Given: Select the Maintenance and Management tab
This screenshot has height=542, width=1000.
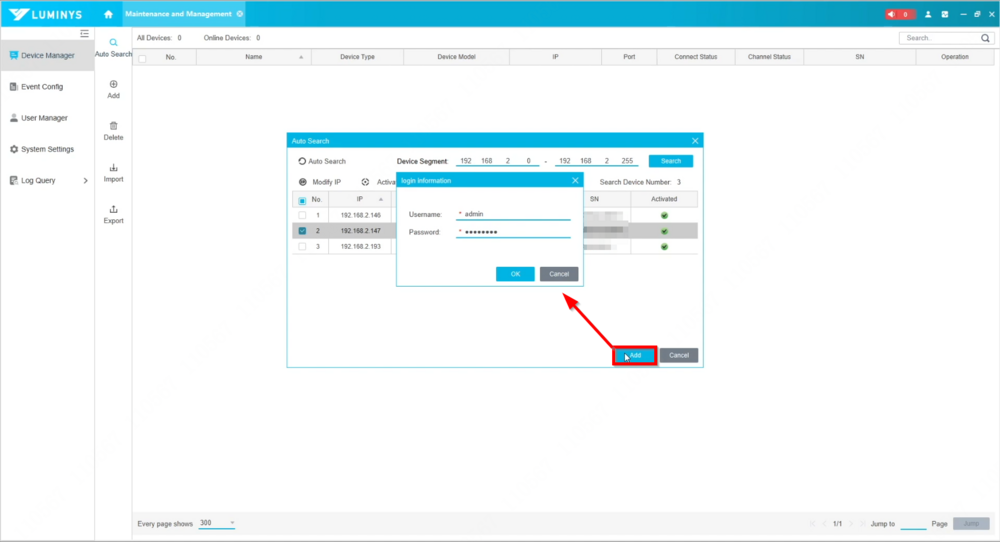Looking at the screenshot, I should pos(178,14).
